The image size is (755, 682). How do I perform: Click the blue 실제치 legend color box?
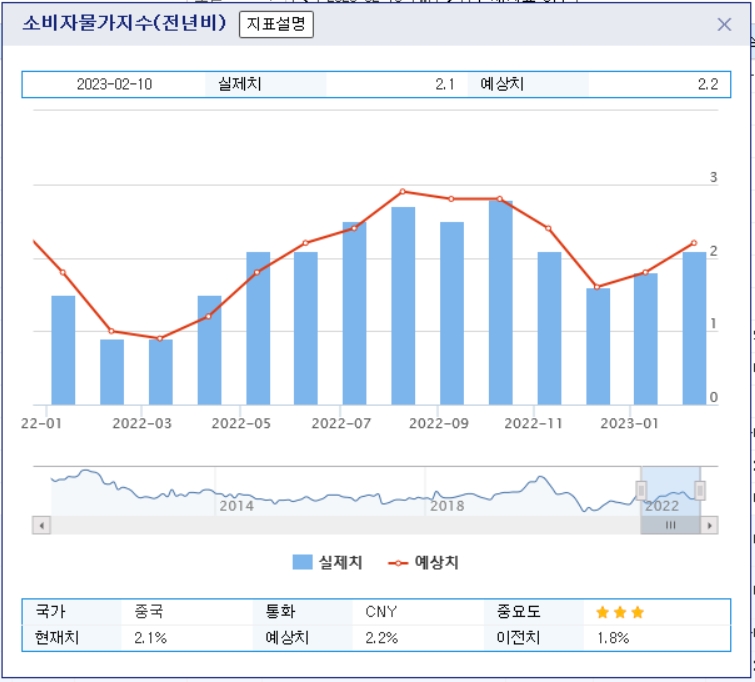[302, 562]
